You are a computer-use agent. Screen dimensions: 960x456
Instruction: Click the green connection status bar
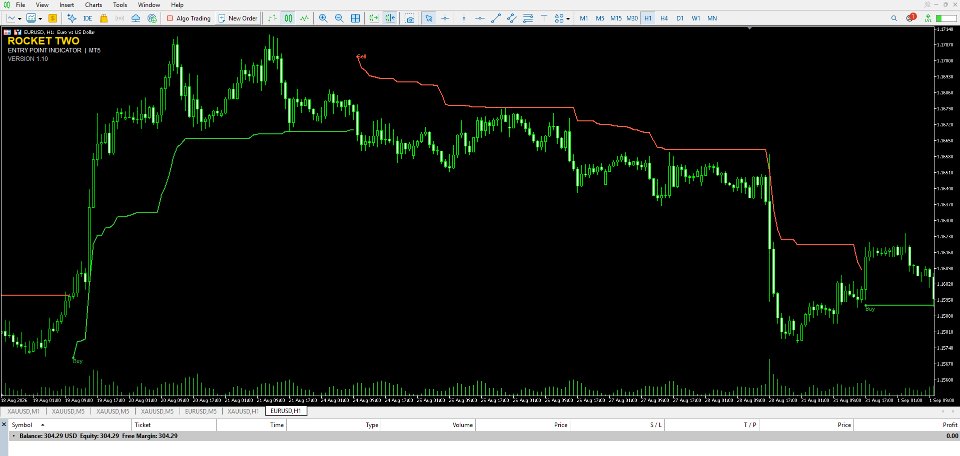[x=945, y=18]
